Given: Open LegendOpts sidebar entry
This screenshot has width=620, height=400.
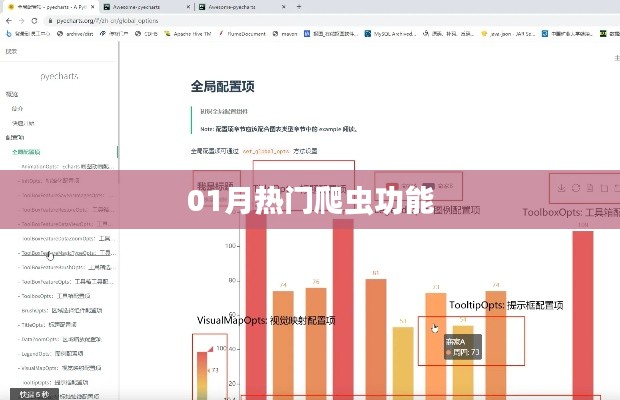Looking at the screenshot, I should click(51, 354).
